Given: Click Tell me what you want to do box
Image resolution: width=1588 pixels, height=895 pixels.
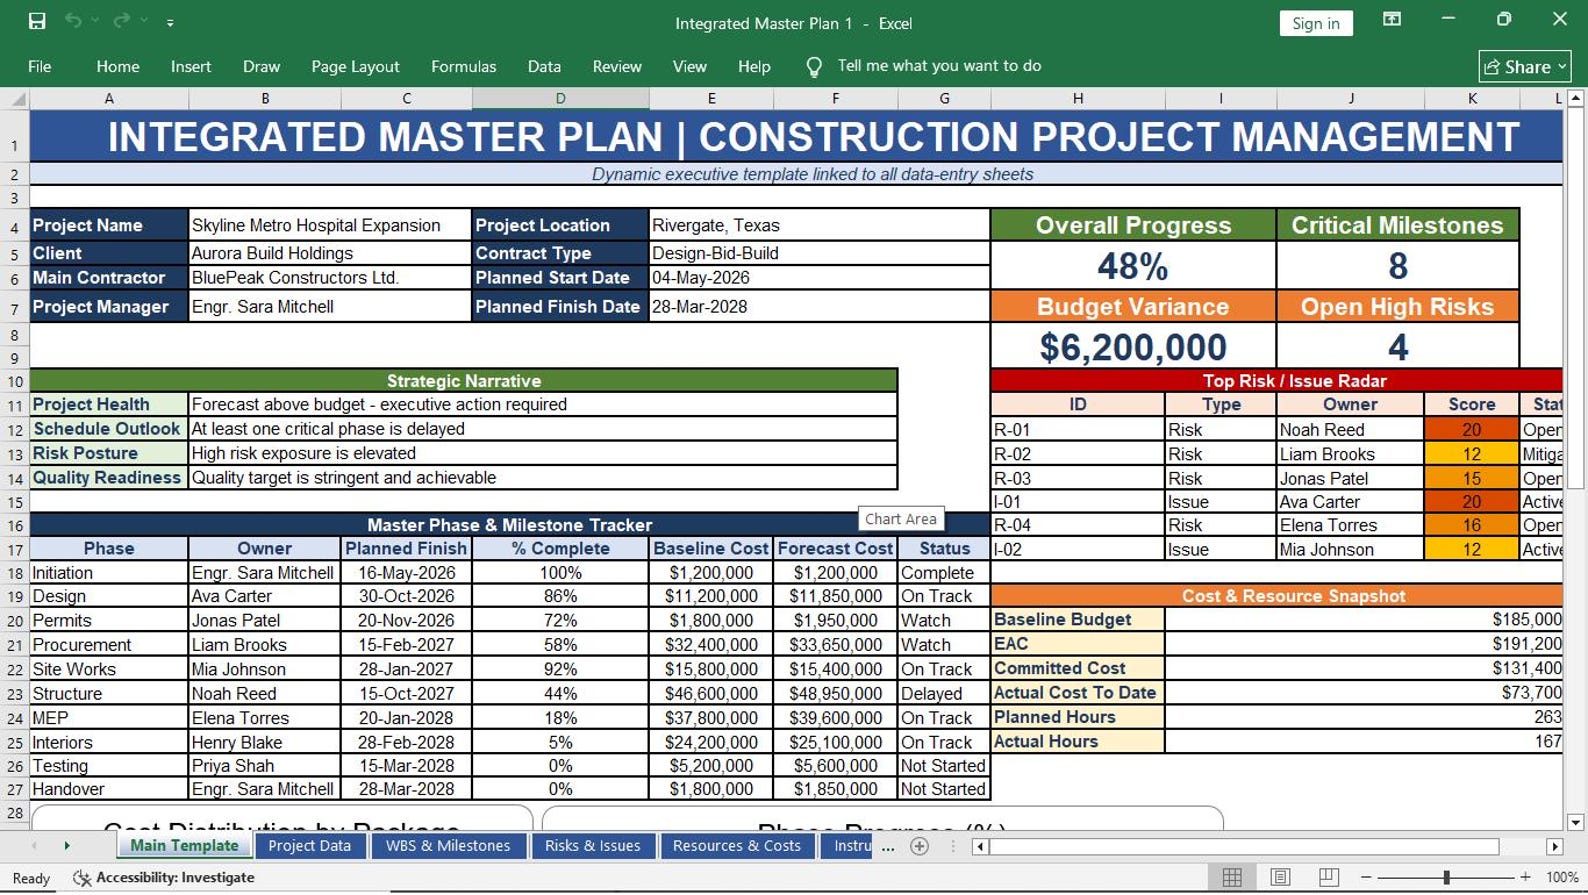Looking at the screenshot, I should coord(939,66).
